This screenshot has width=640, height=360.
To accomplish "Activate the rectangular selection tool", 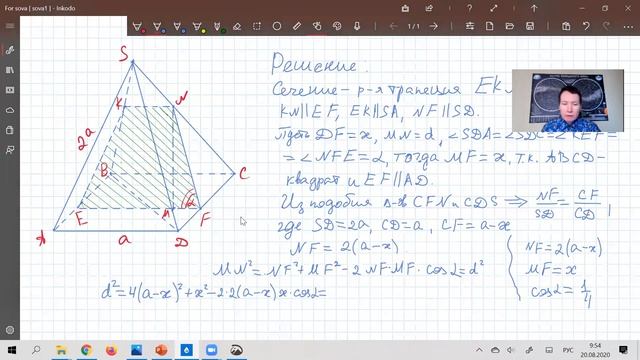I will [x=257, y=27].
